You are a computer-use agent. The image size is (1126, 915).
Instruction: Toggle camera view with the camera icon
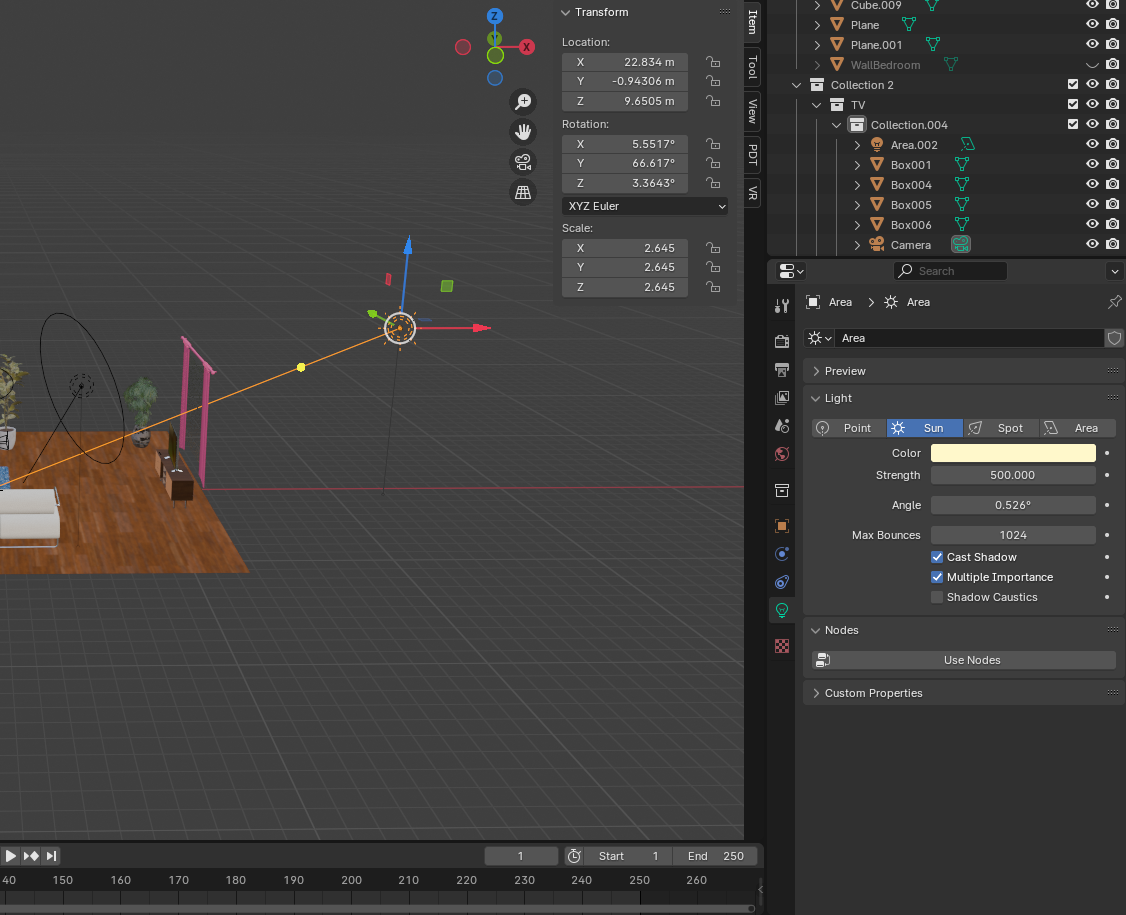(522, 162)
